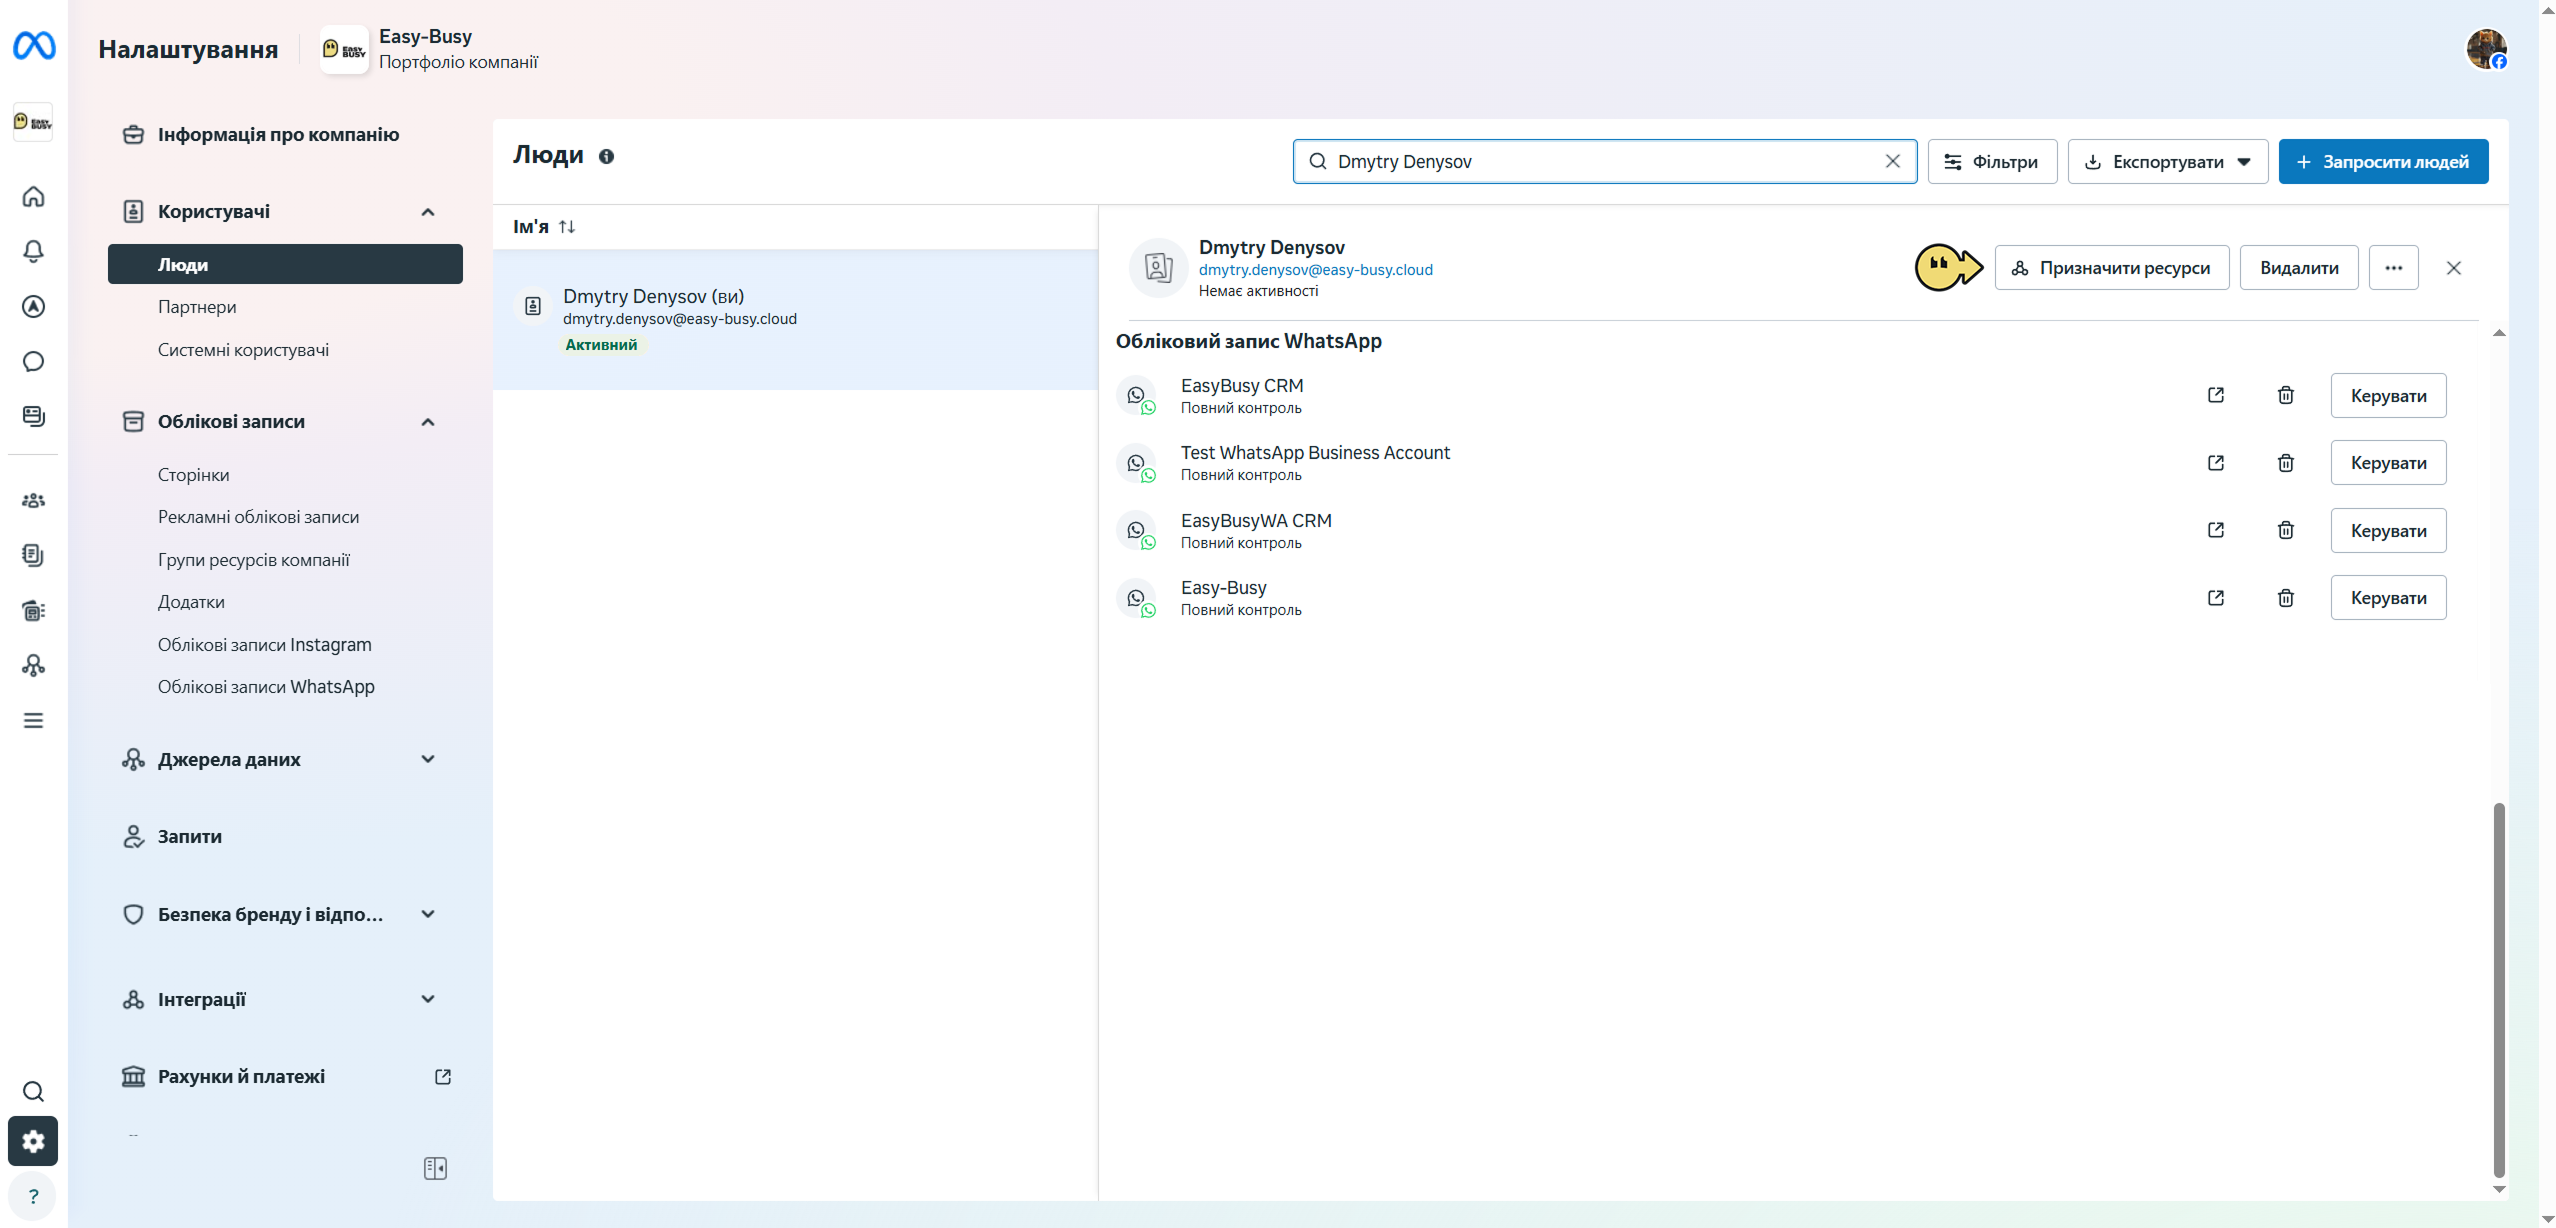Open notifications bell icon

click(33, 251)
